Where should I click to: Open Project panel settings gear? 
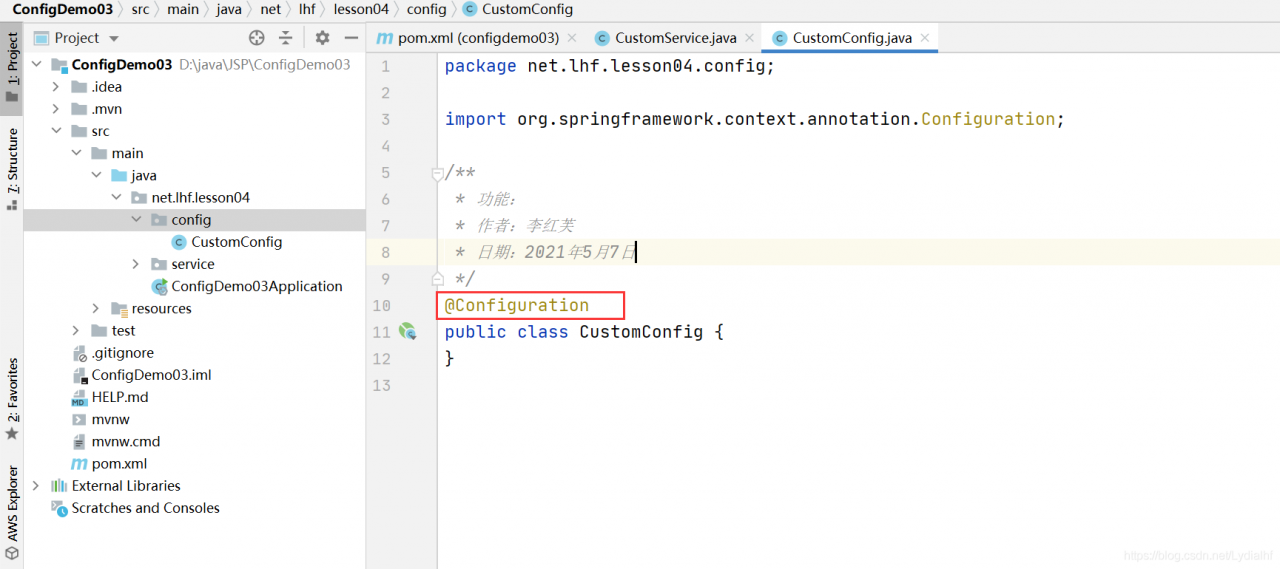click(x=322, y=38)
